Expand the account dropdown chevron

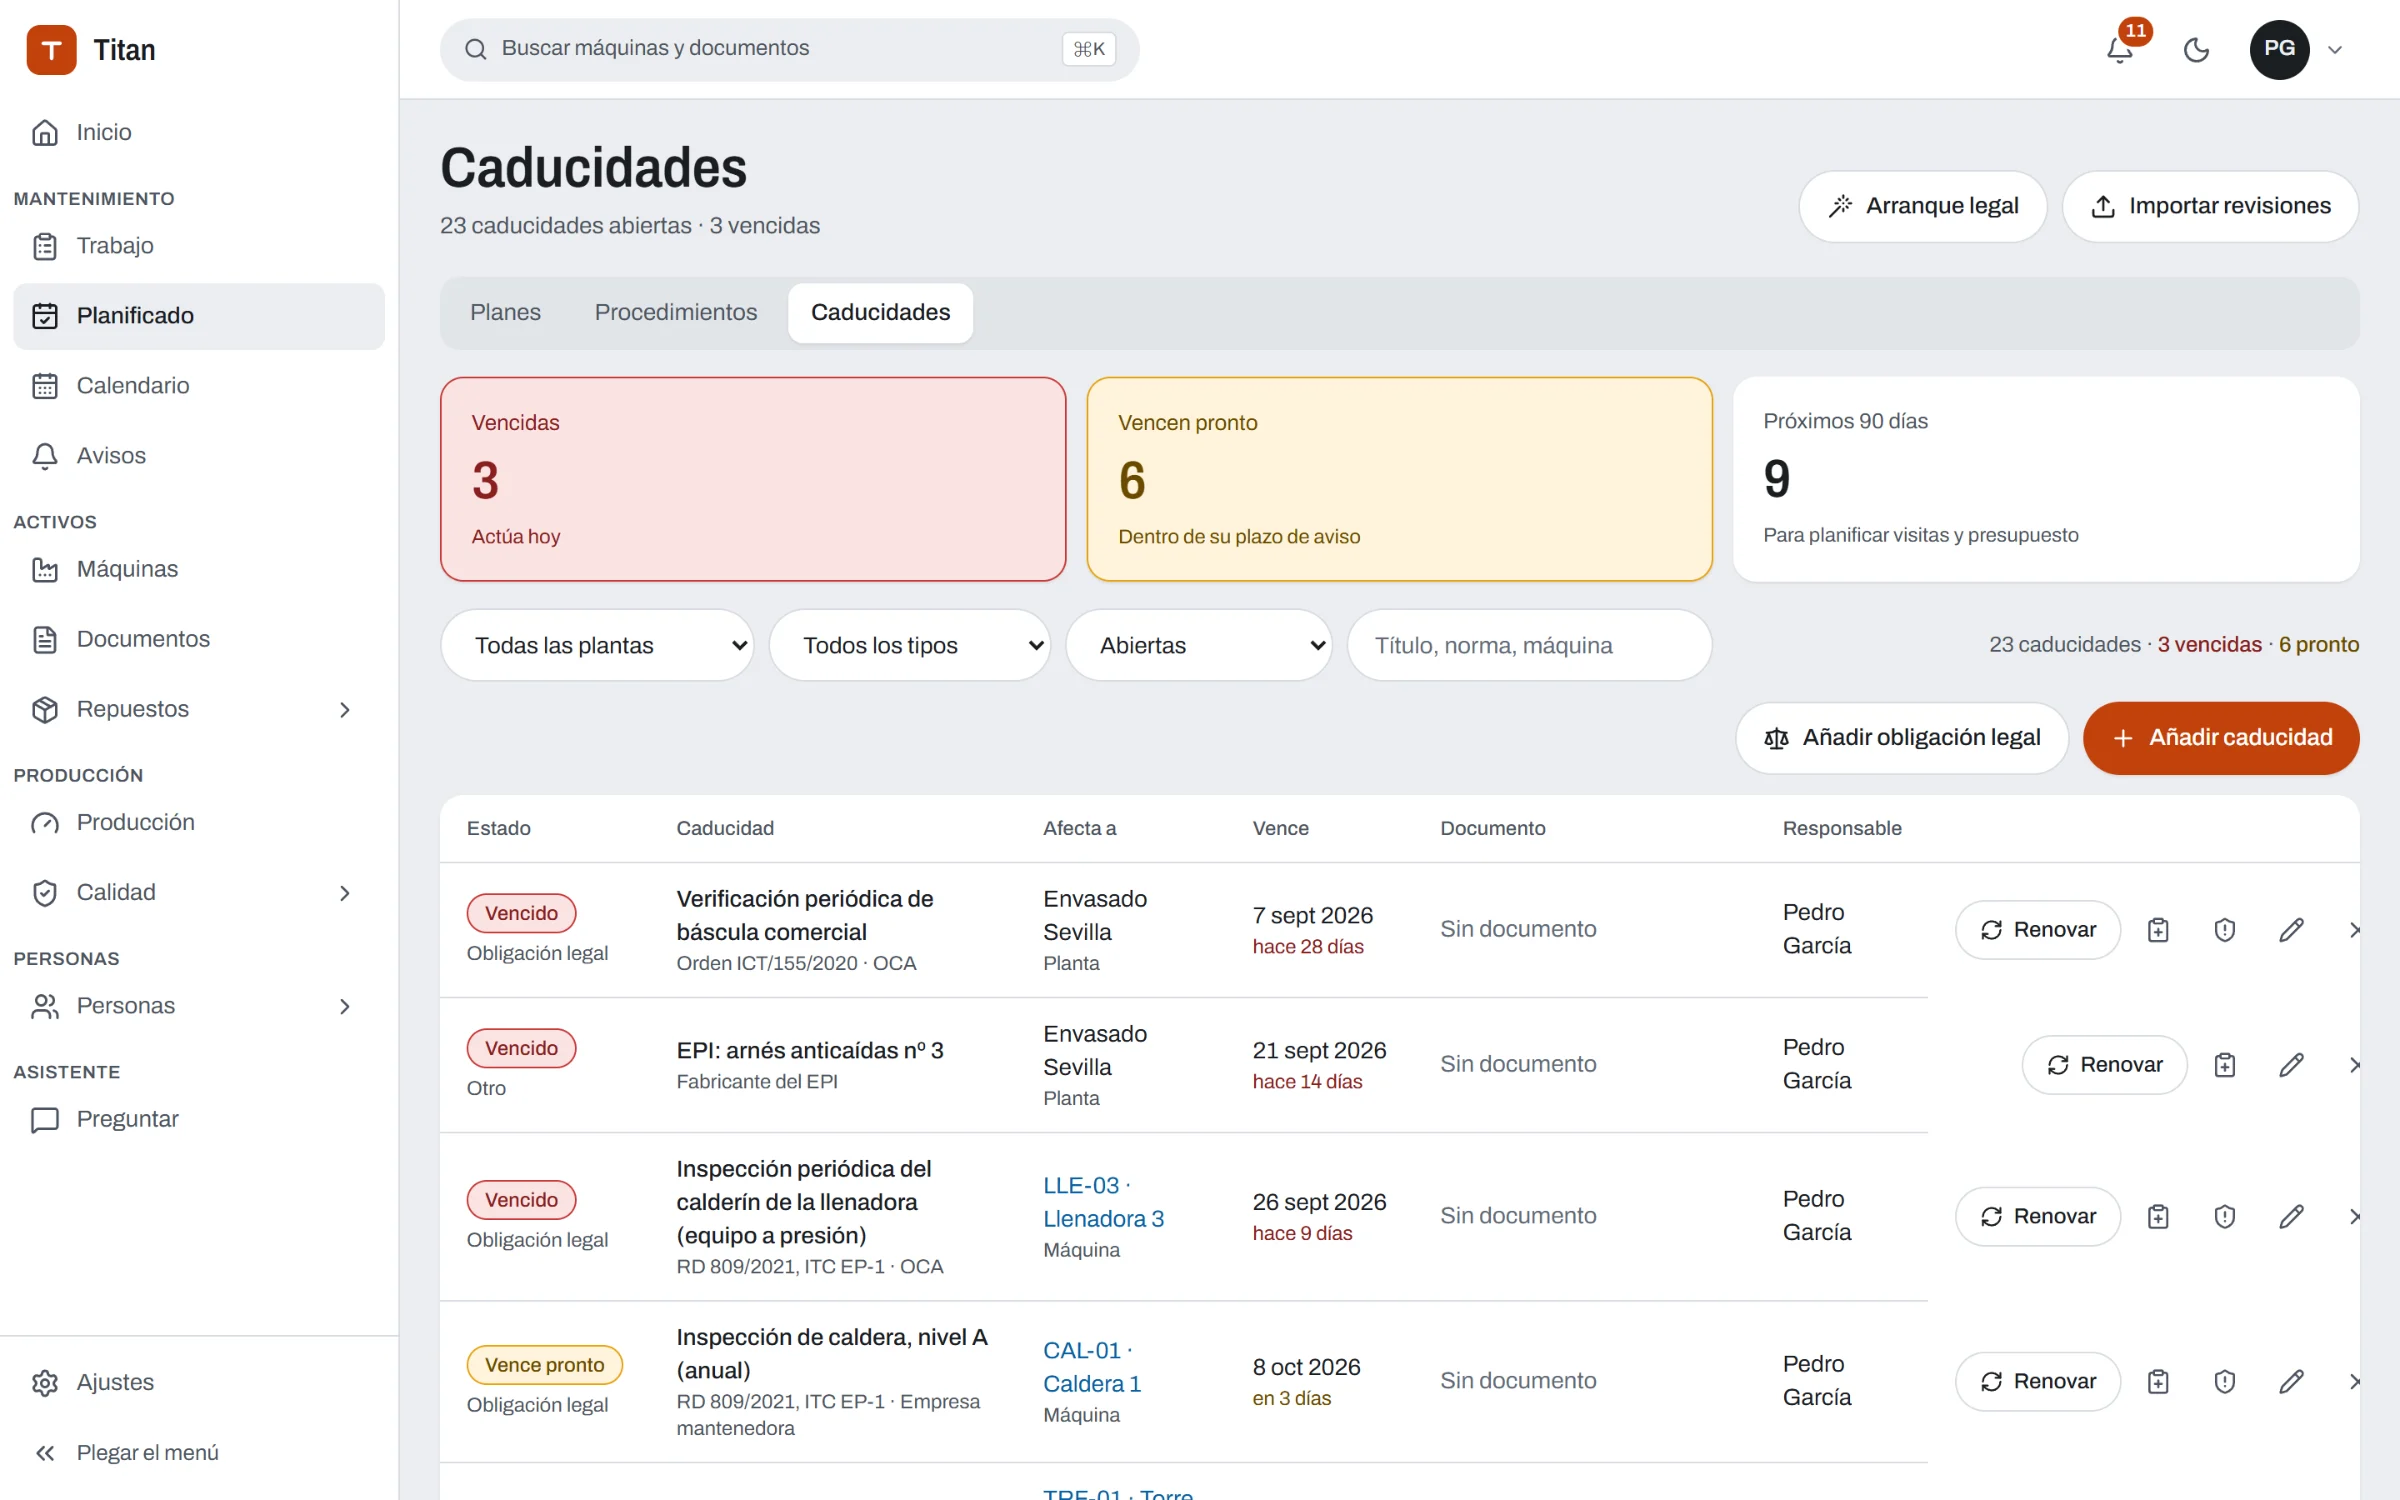tap(2335, 50)
